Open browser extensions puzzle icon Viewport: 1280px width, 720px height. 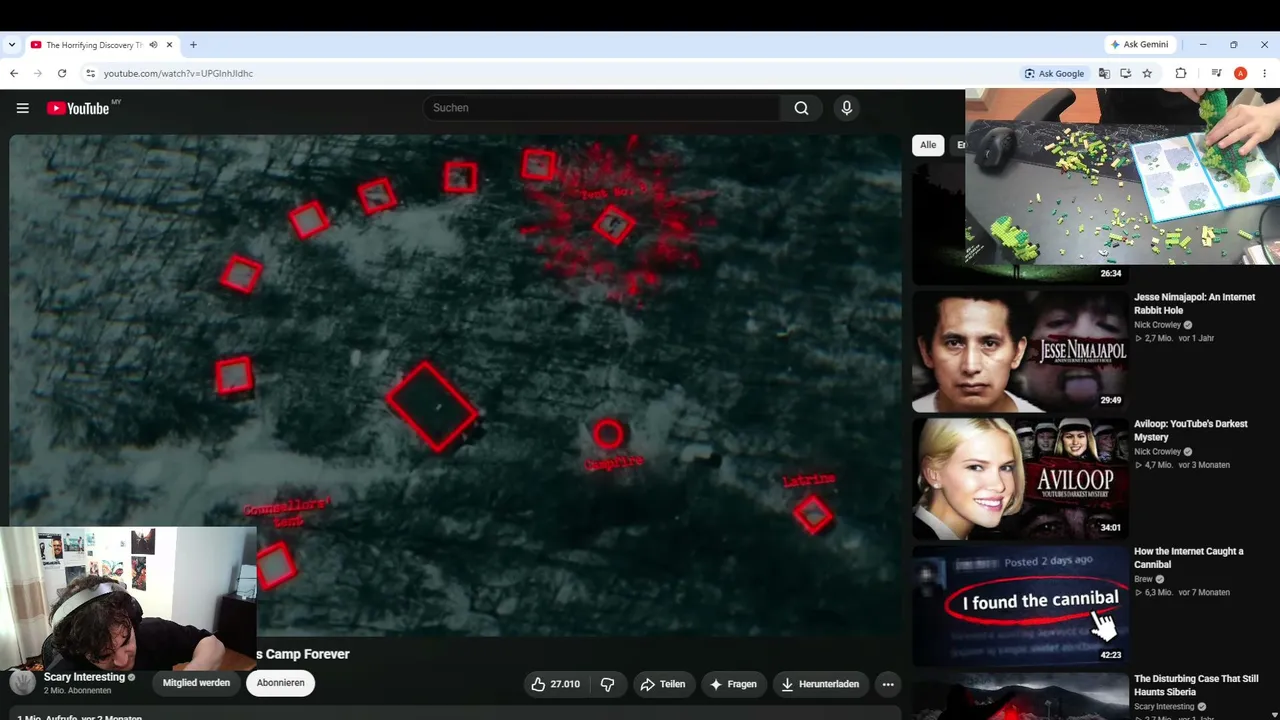pos(1181,73)
